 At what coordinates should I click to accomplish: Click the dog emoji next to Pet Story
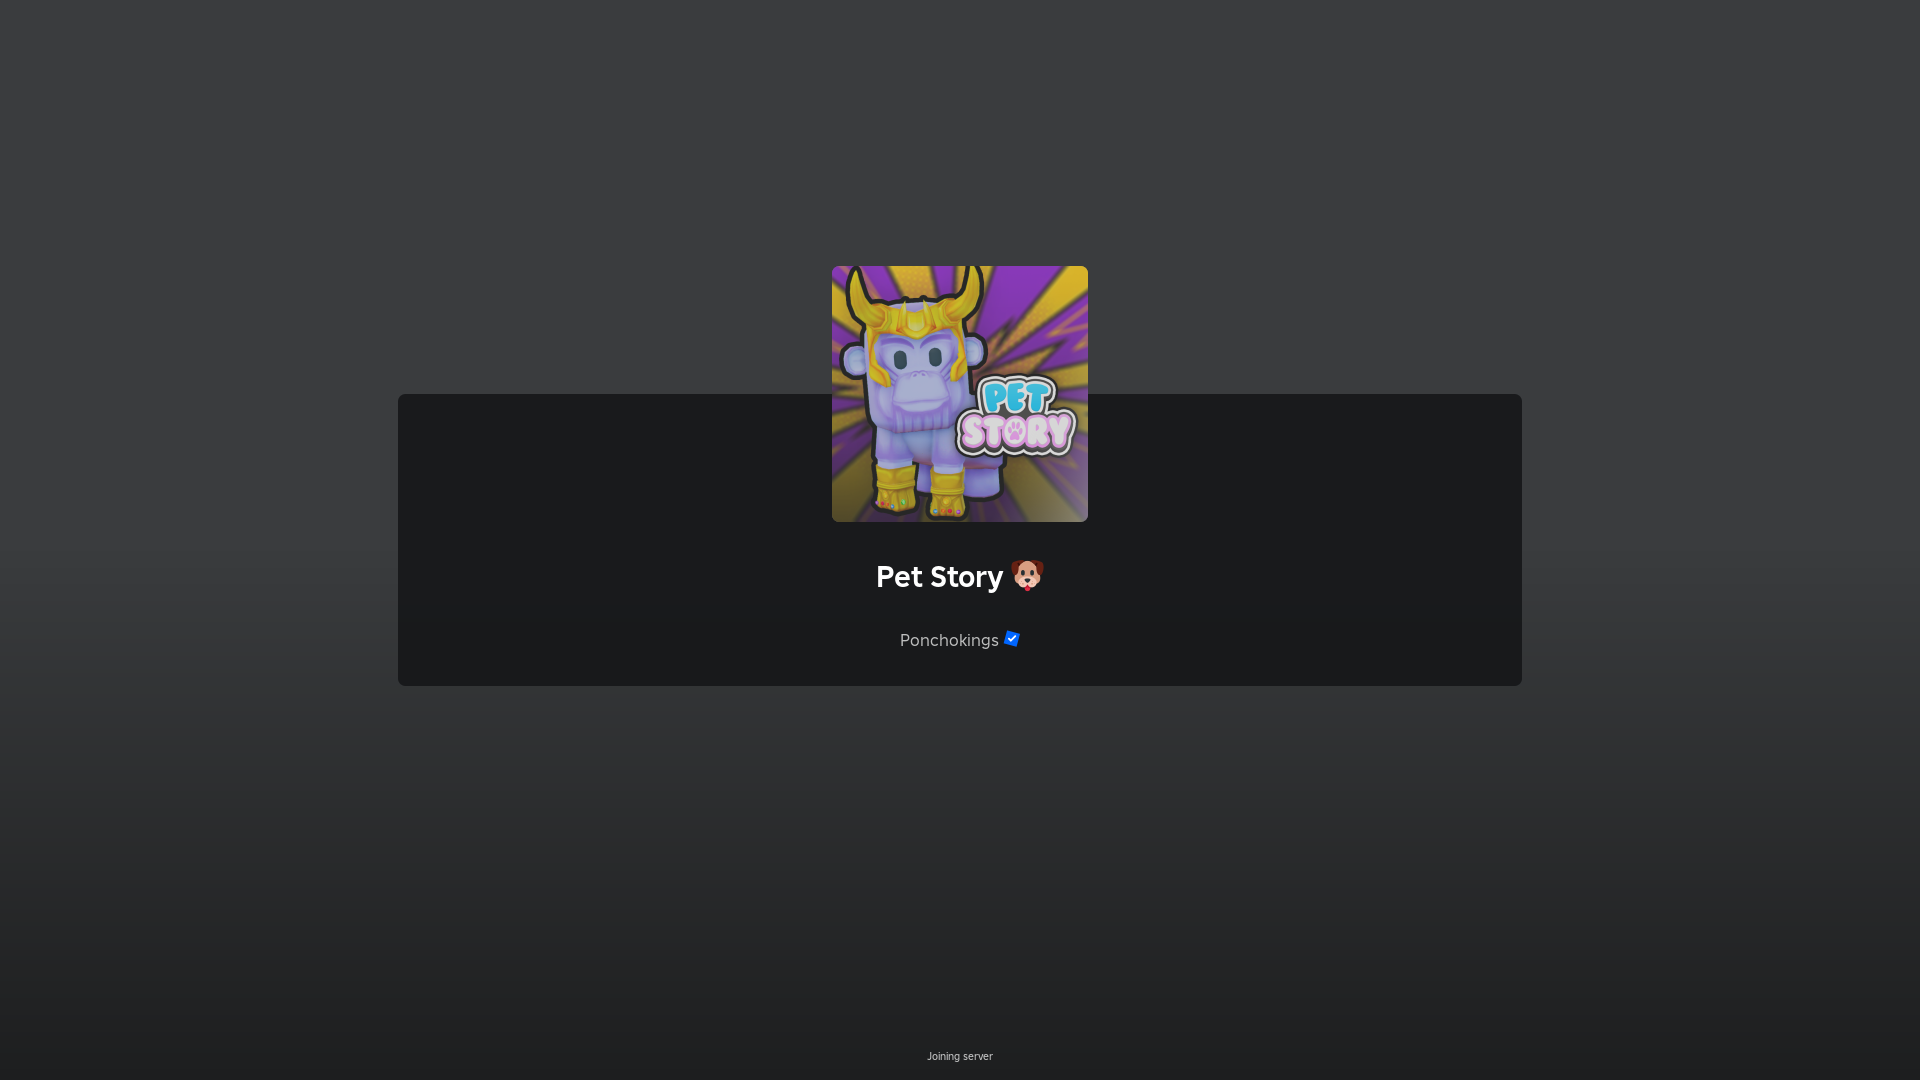click(x=1027, y=576)
